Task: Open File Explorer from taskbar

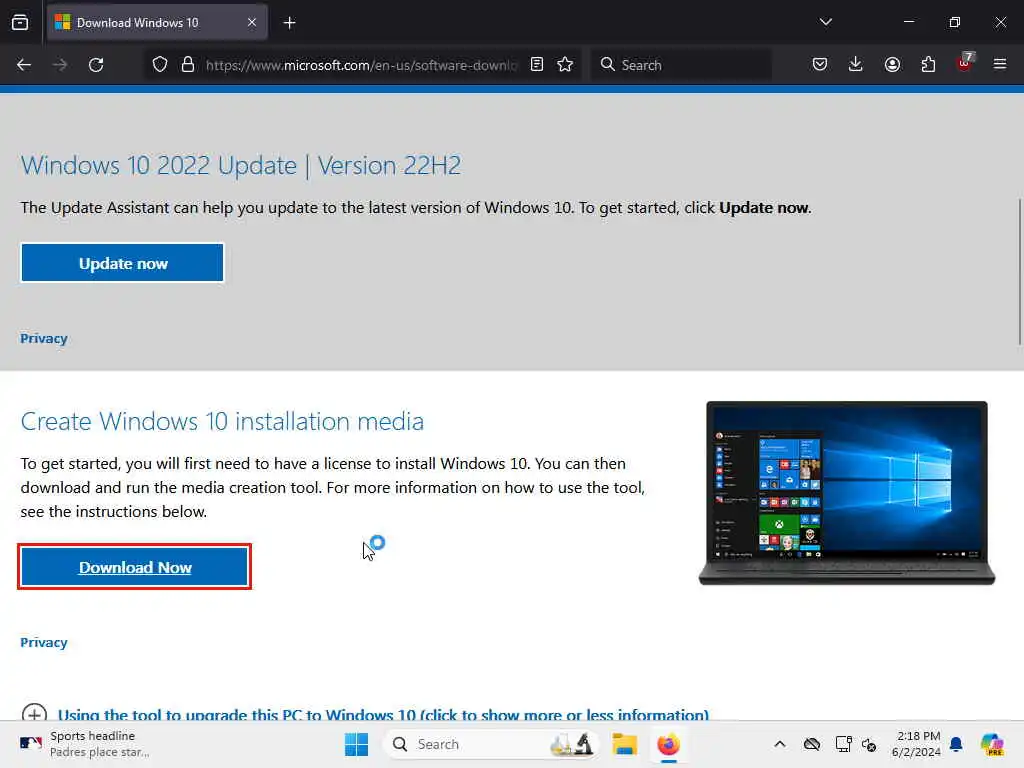Action: click(x=624, y=744)
